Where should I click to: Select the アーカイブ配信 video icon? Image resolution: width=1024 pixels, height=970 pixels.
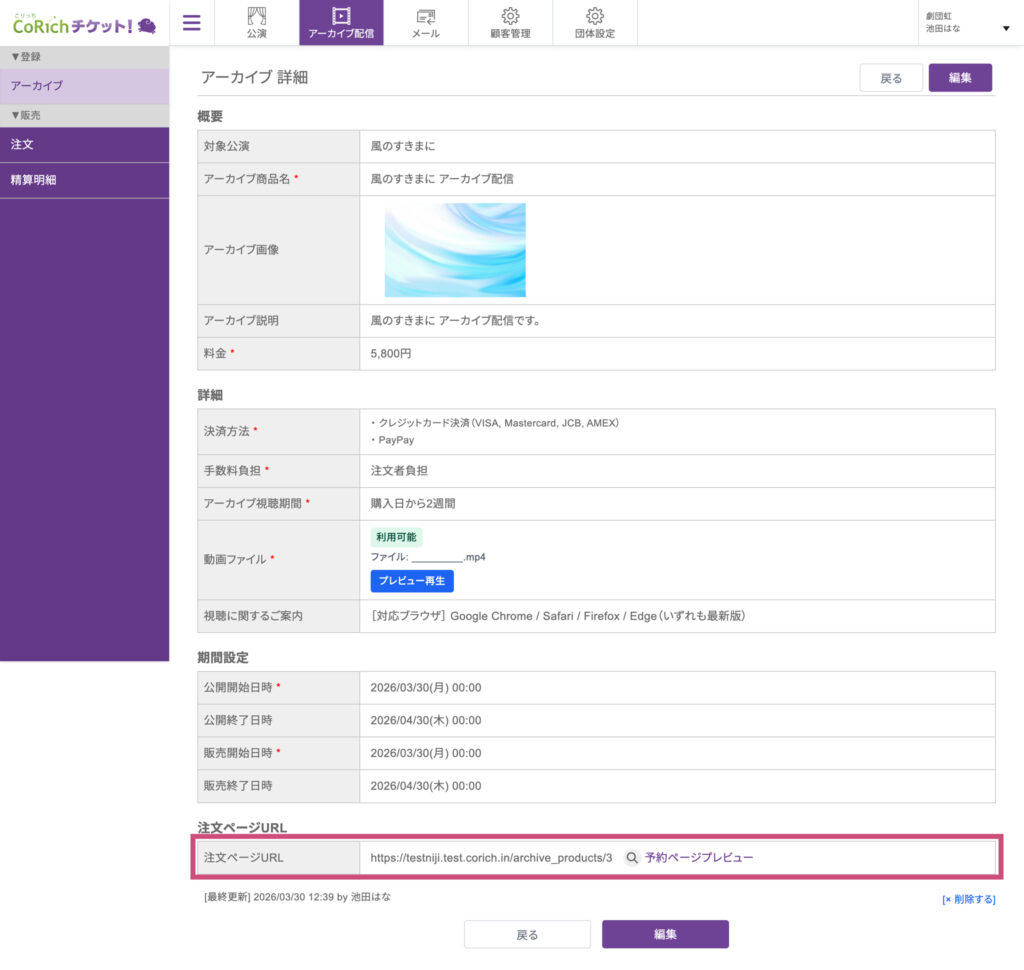pyautogui.click(x=341, y=16)
